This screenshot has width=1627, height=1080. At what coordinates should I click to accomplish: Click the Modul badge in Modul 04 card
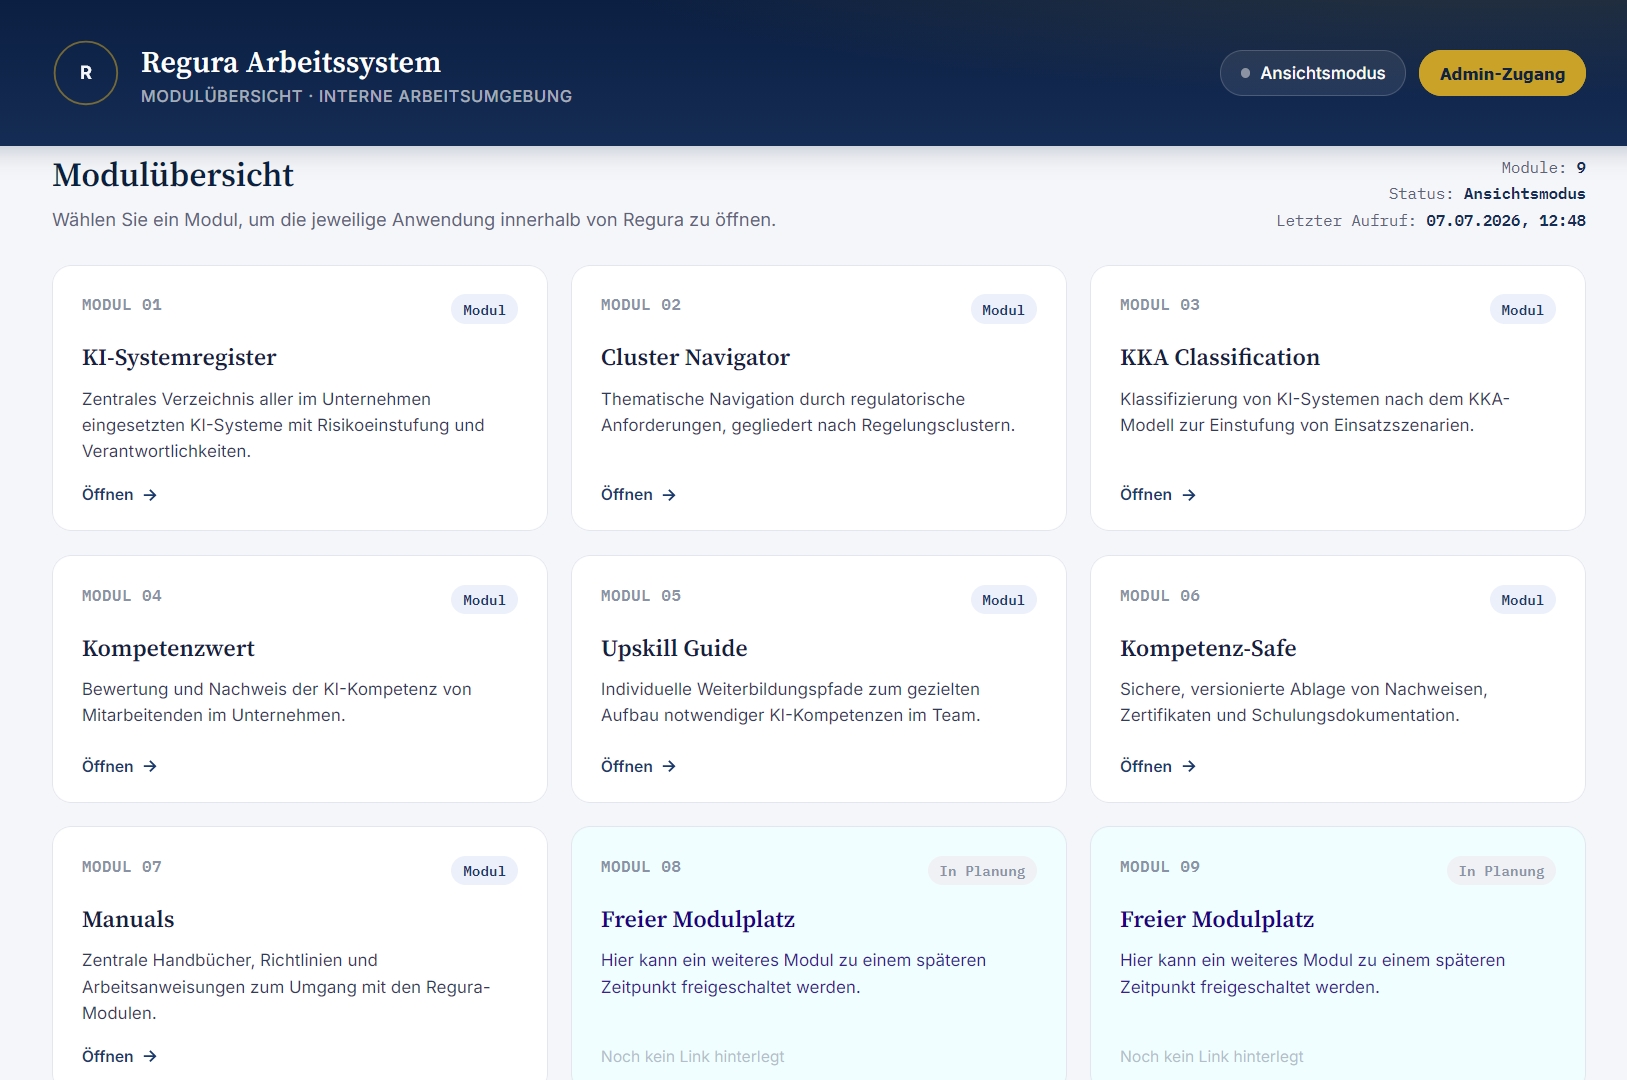click(x=484, y=600)
